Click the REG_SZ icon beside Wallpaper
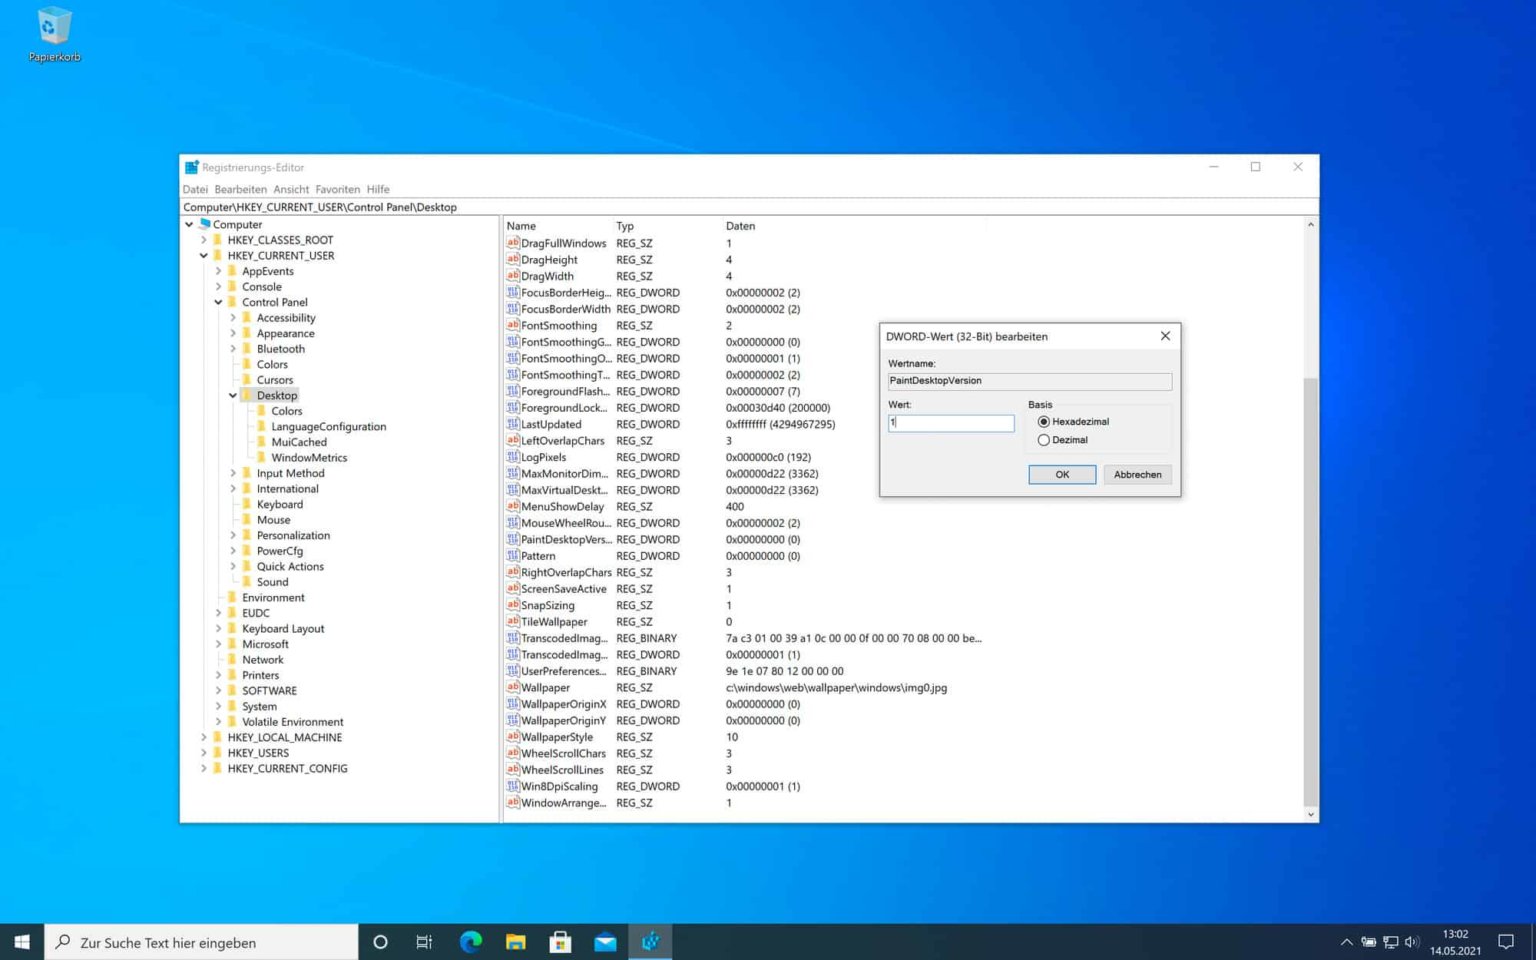The width and height of the screenshot is (1536, 960). coord(512,688)
